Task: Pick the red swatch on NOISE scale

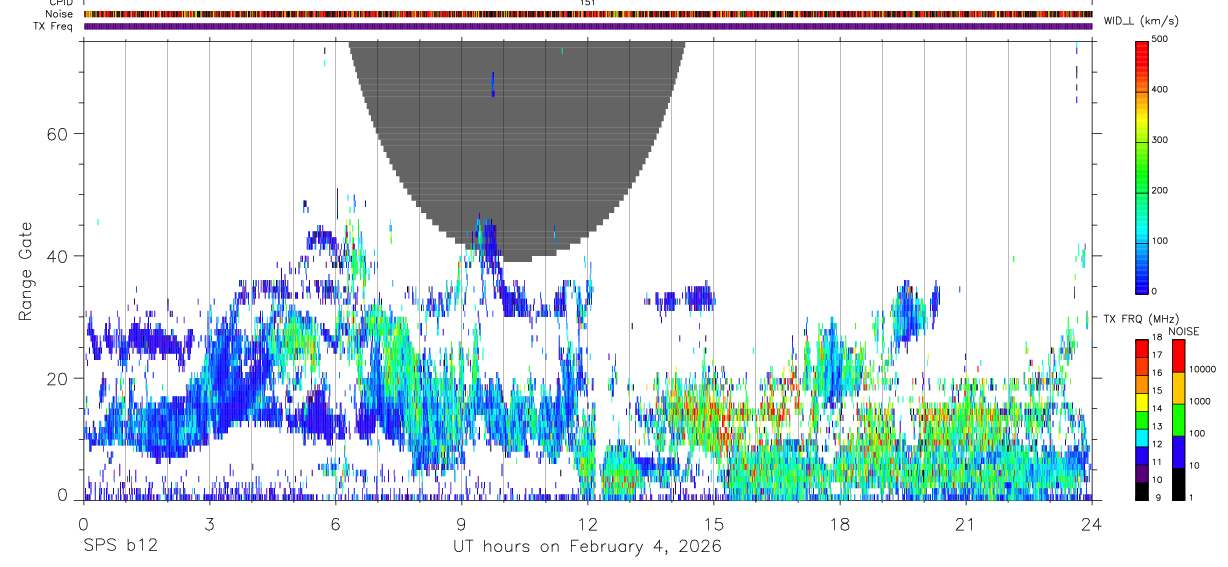Action: (1177, 355)
